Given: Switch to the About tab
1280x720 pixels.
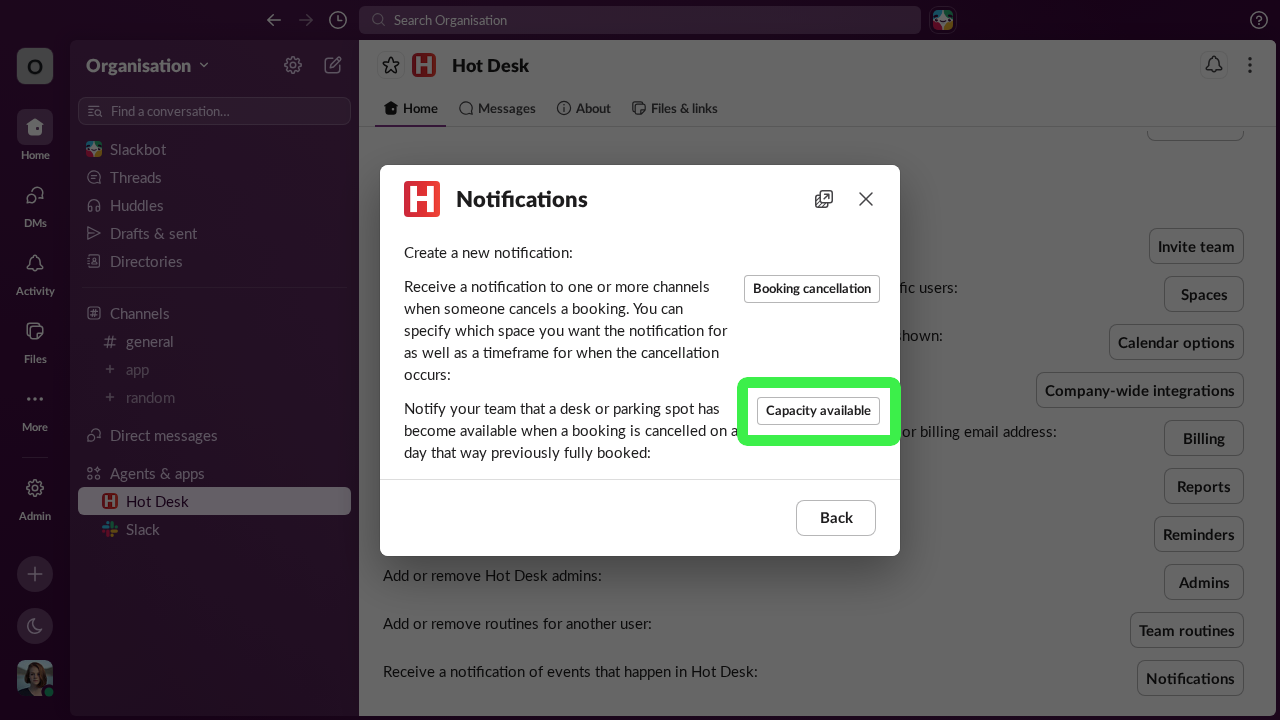Looking at the screenshot, I should [x=583, y=108].
